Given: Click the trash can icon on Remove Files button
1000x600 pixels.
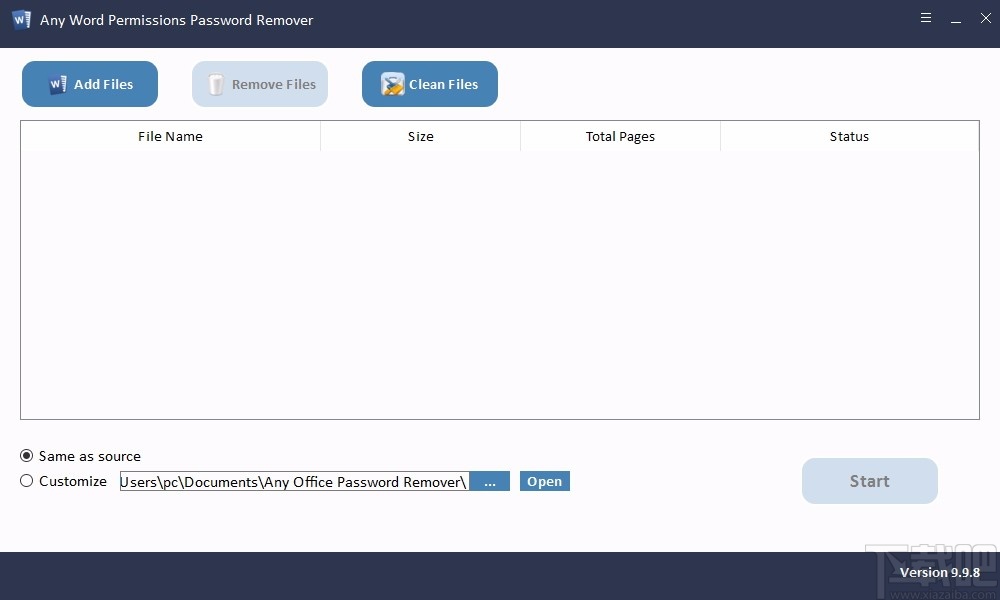Looking at the screenshot, I should (x=216, y=84).
